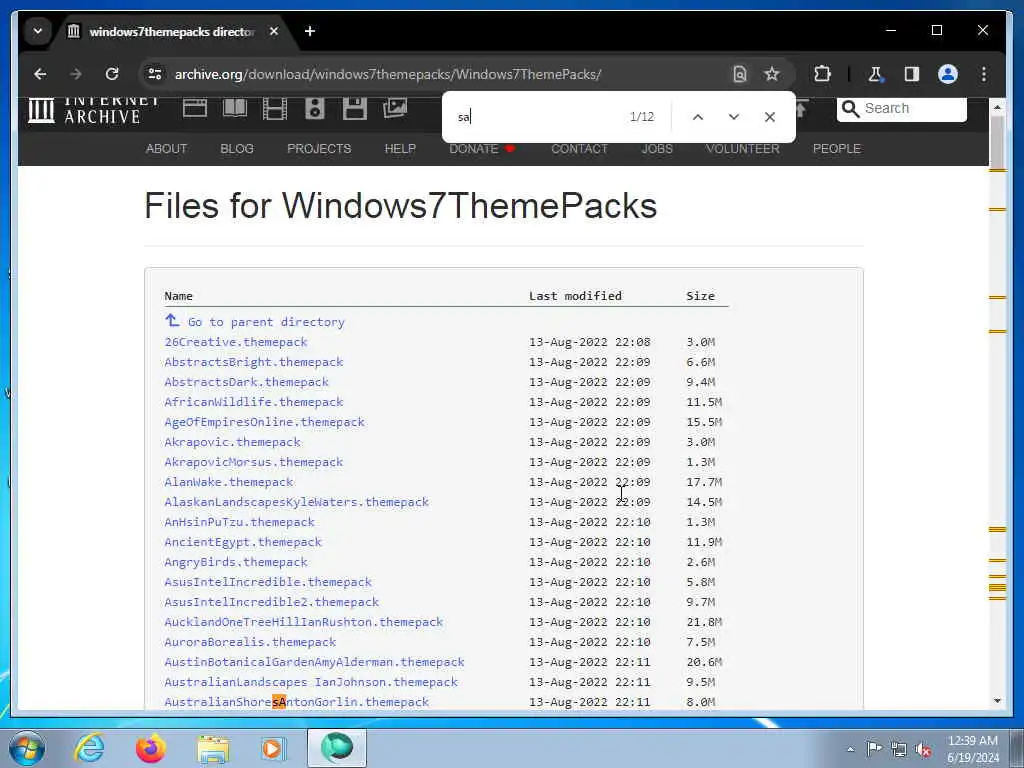Viewport: 1024px width, 768px height.
Task: Bookmark this page with the star icon
Action: (x=772, y=74)
